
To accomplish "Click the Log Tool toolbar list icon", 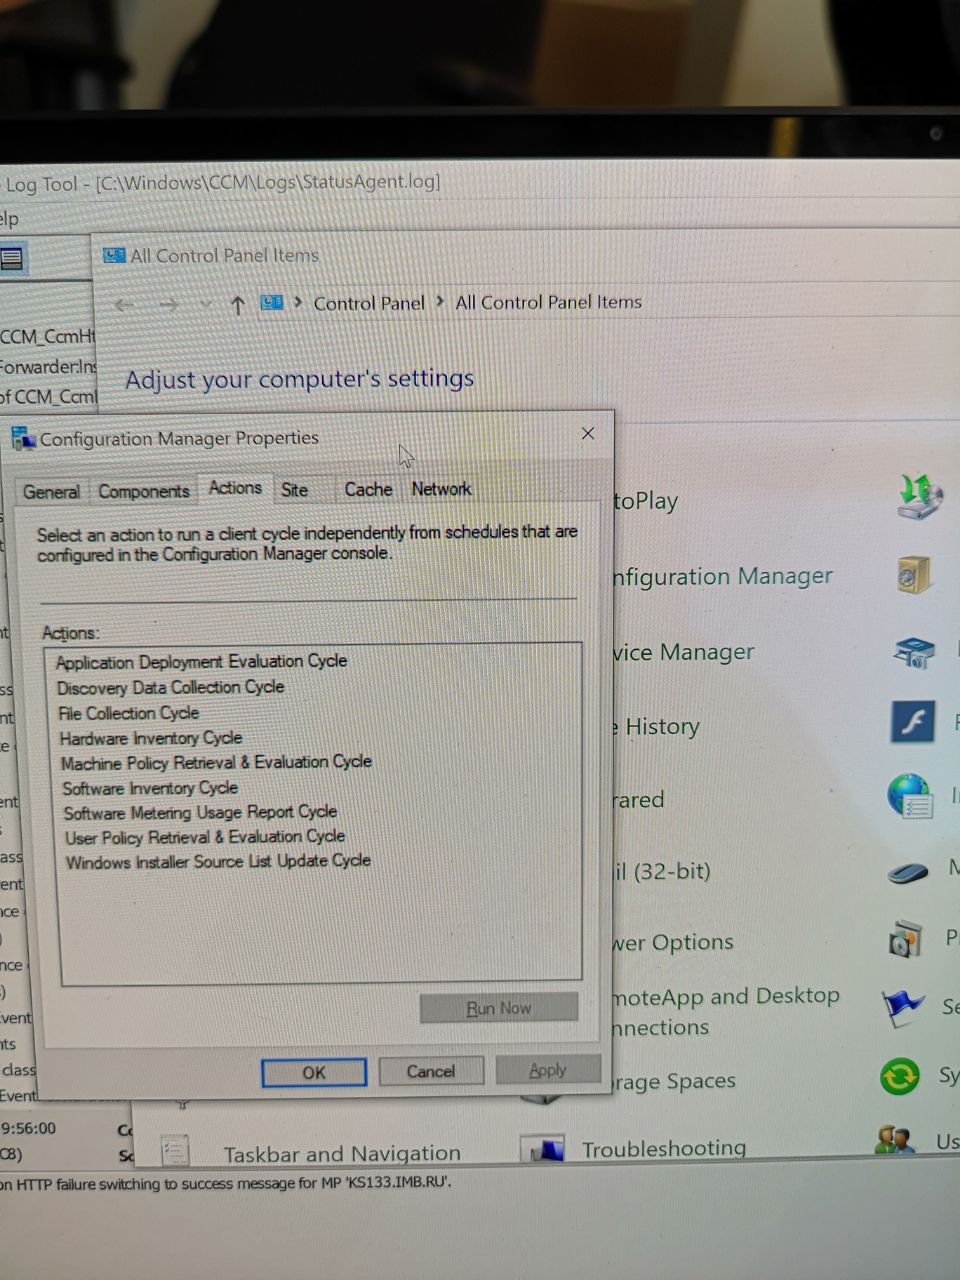I will coord(12,259).
